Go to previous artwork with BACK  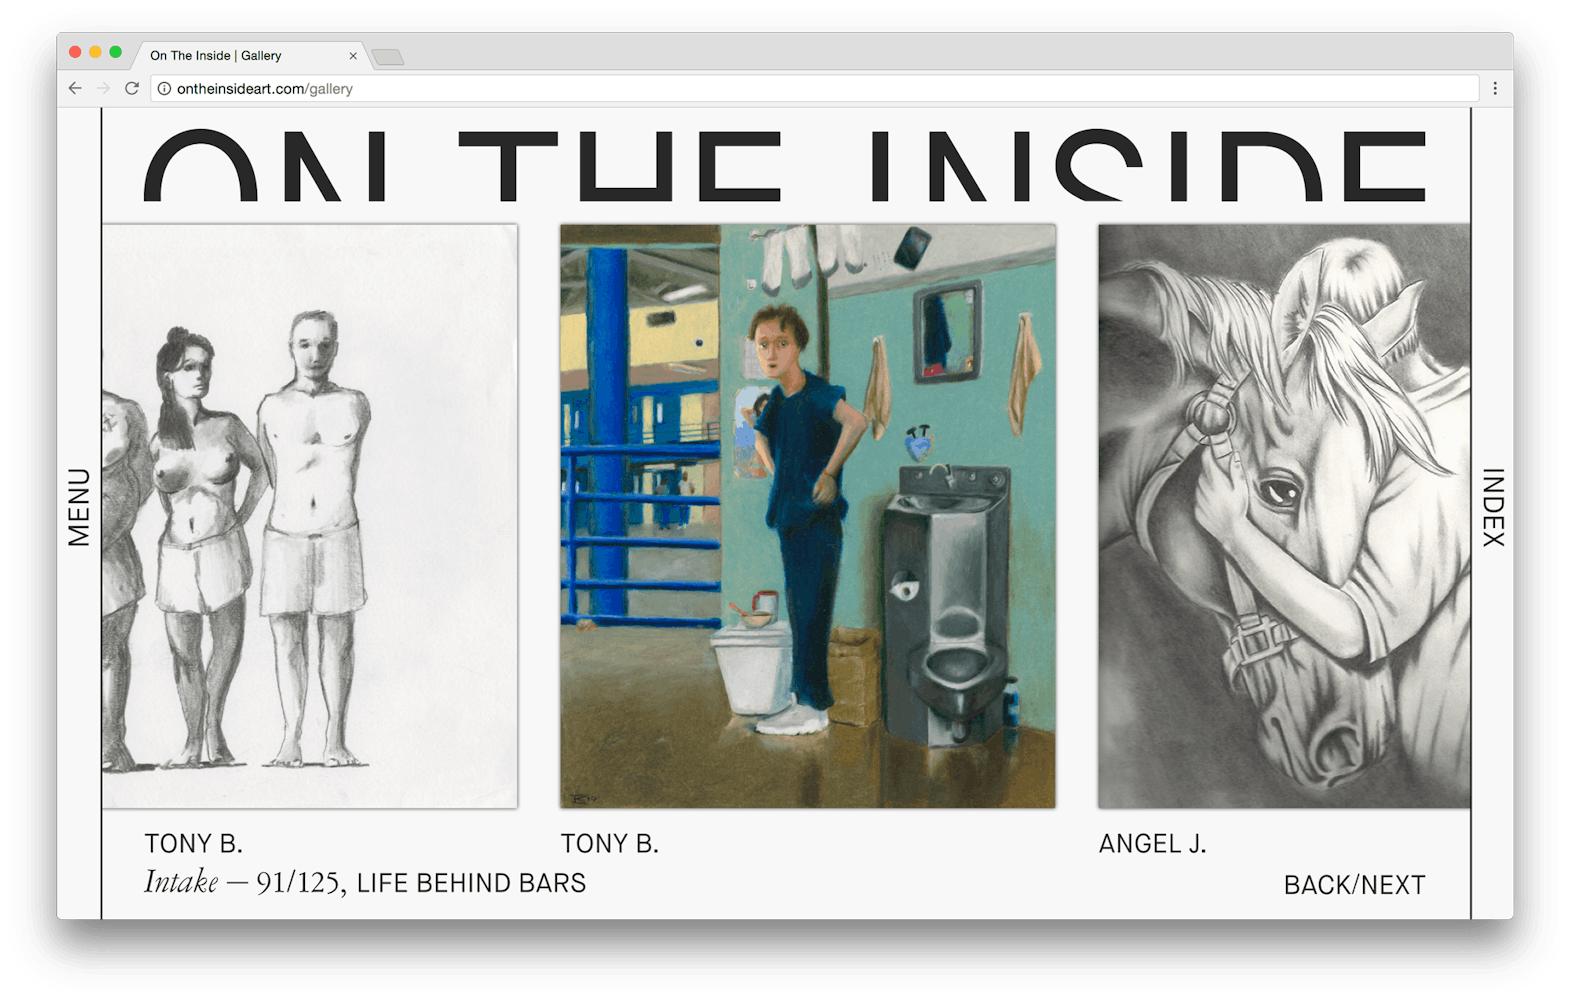point(1316,885)
